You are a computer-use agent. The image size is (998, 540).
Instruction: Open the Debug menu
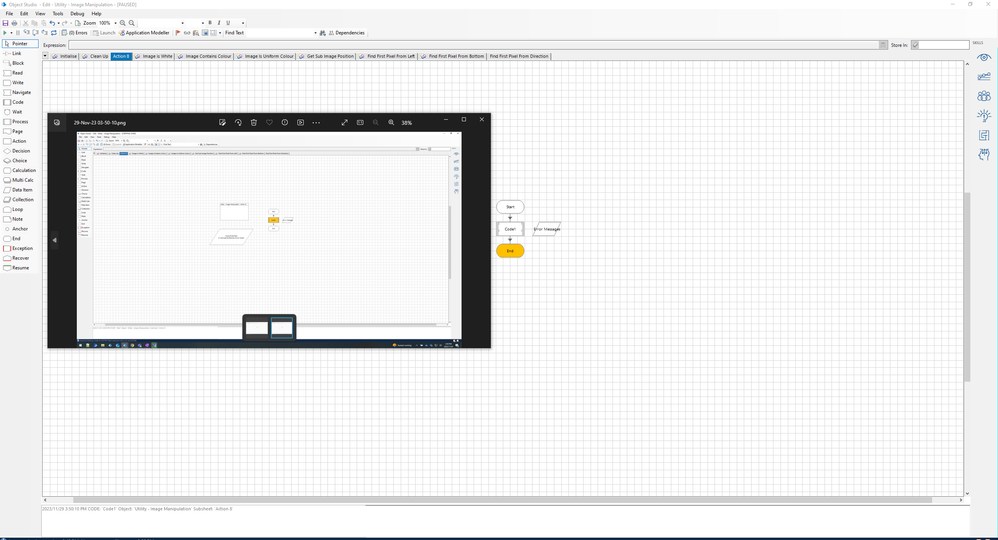pyautogui.click(x=77, y=13)
